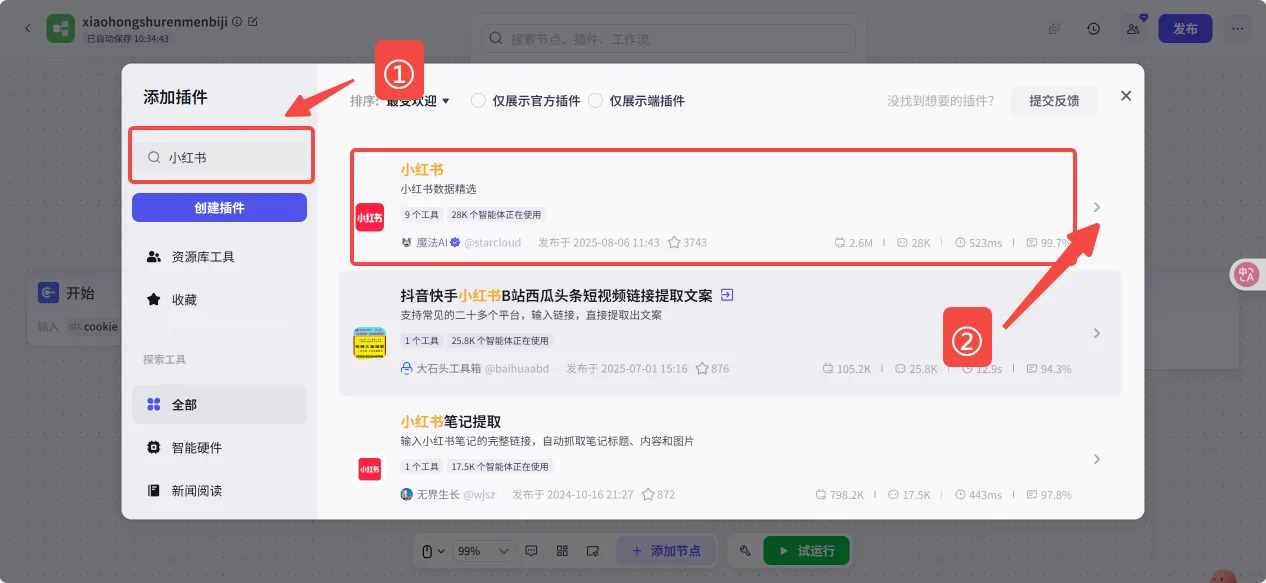This screenshot has width=1266, height=583.
Task: Click the floating translate icon at right edge
Action: [1247, 274]
